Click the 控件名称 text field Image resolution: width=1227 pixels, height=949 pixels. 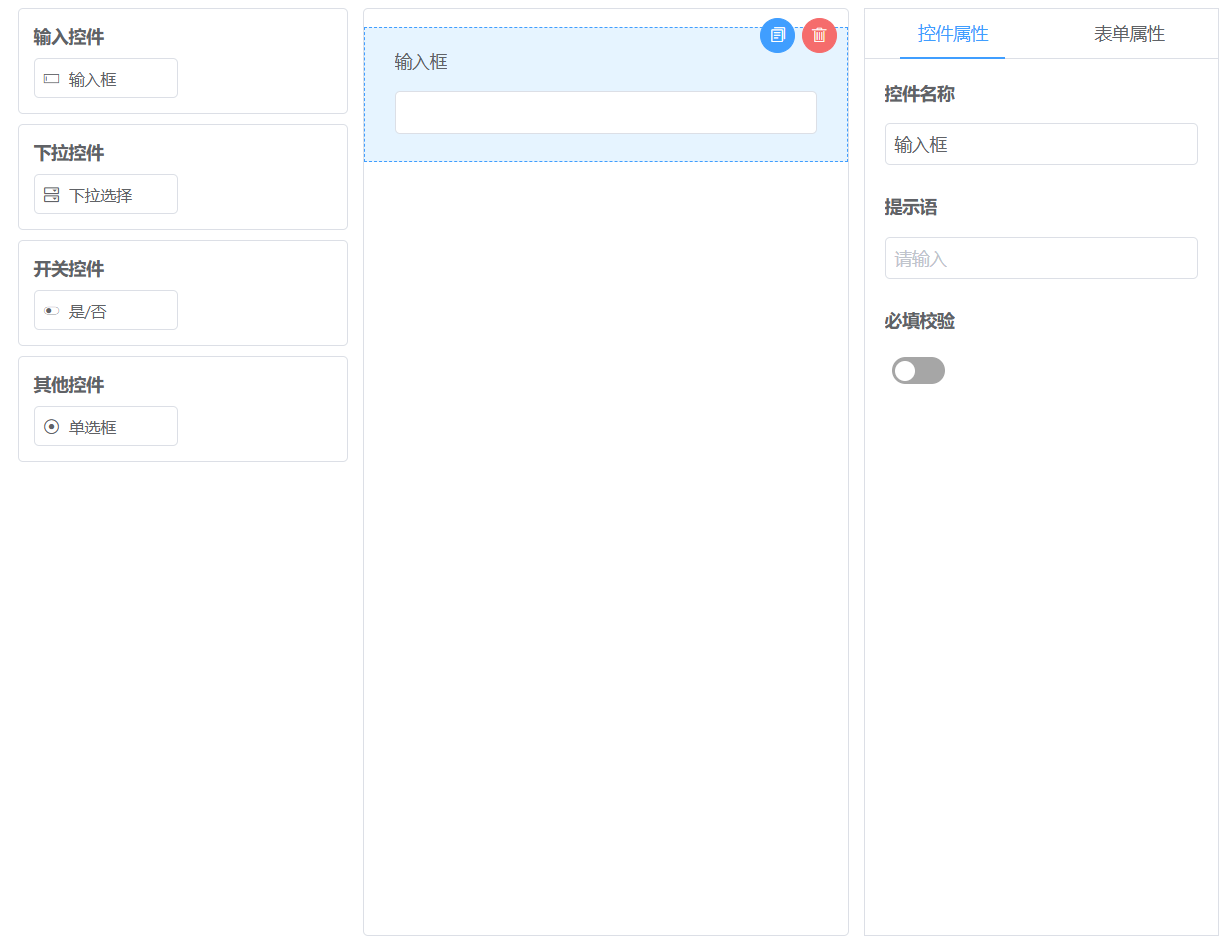[1040, 144]
